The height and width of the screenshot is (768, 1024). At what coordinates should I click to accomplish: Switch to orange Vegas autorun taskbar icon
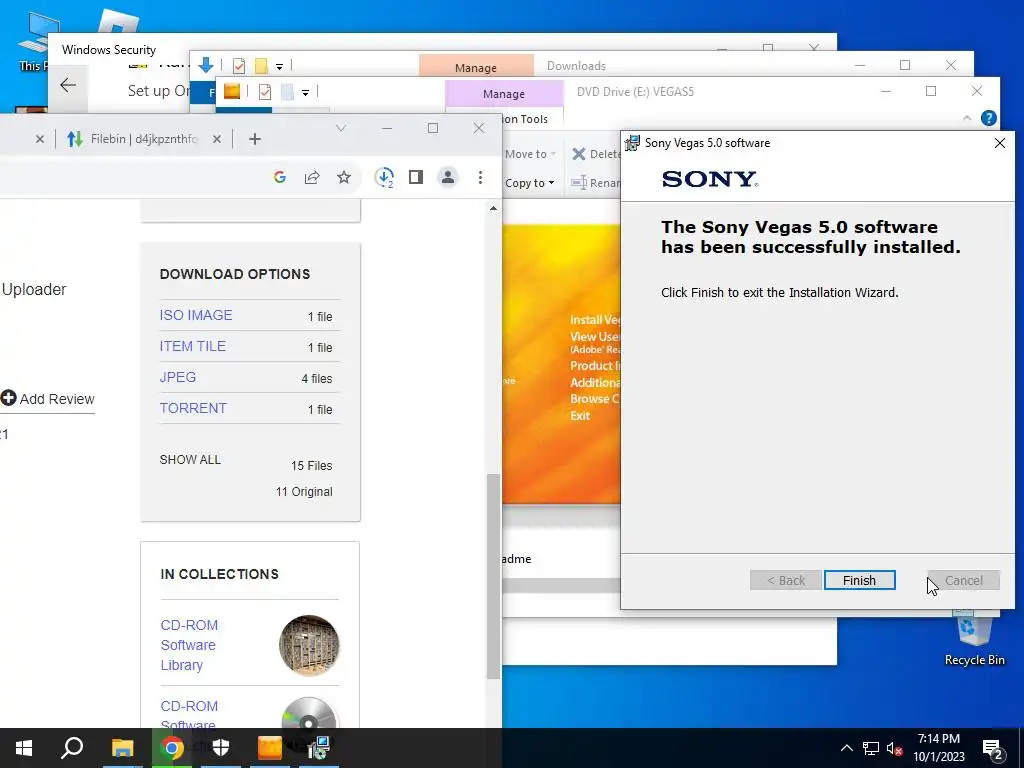click(x=270, y=748)
